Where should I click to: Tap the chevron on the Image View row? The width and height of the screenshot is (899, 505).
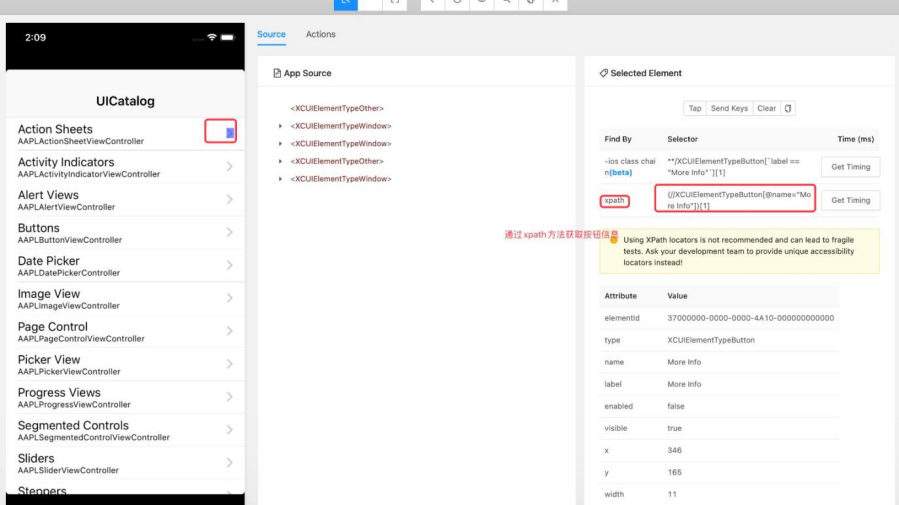click(229, 298)
